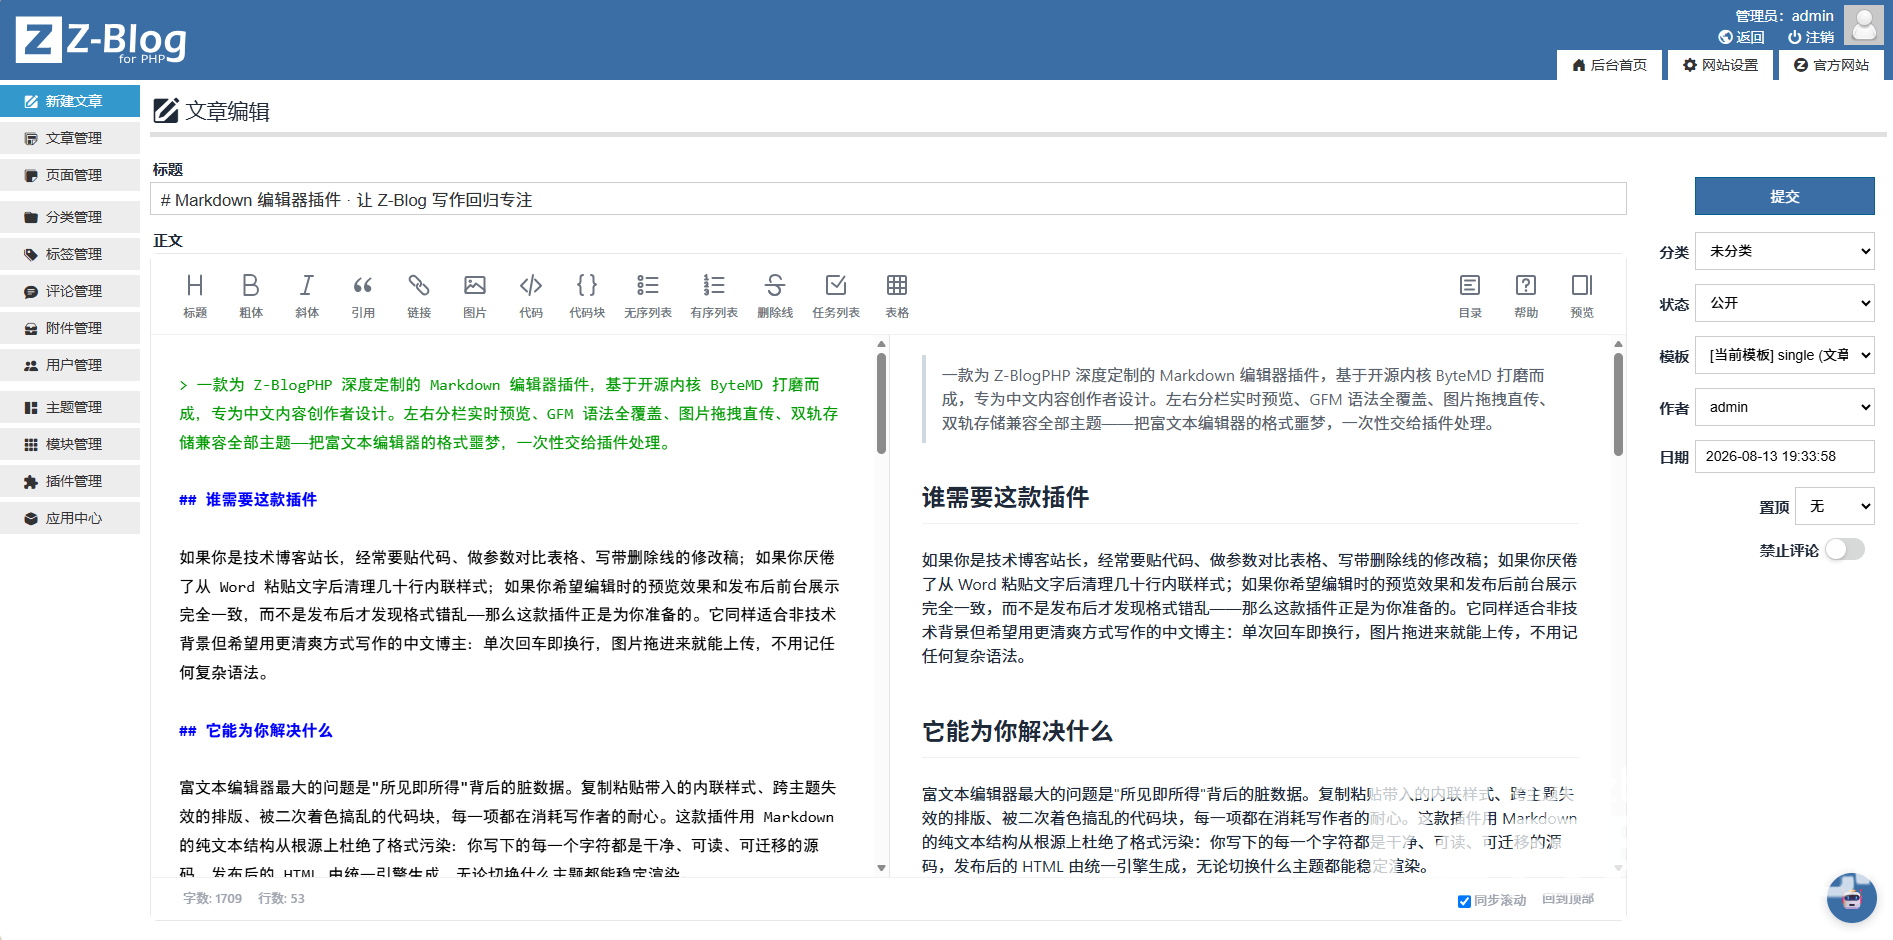Go to 标签管理 in the sidebar
Image resolution: width=1893 pixels, height=940 pixels.
70,254
